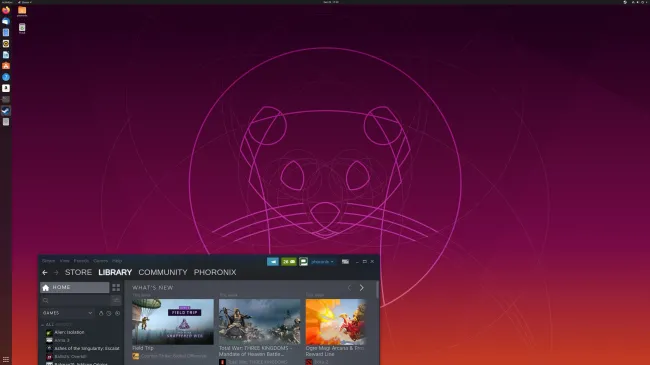Open Steam app menu in top bar
Viewport: 650px width, 365px height.
(25, 2)
